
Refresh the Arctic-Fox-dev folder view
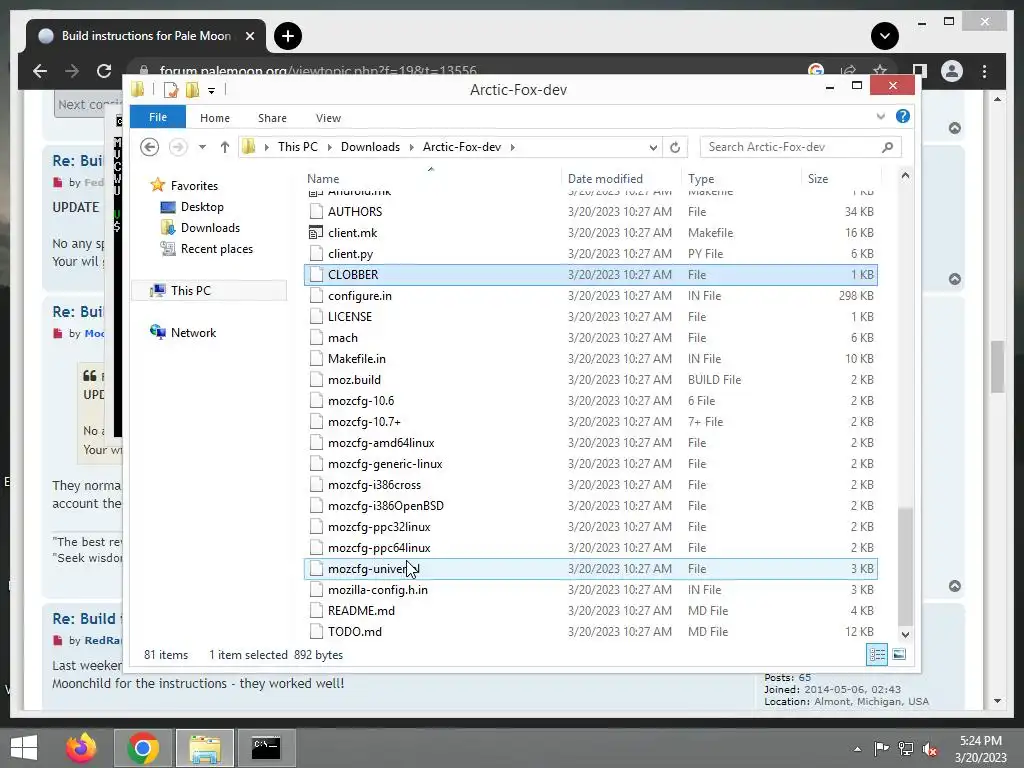(x=675, y=148)
